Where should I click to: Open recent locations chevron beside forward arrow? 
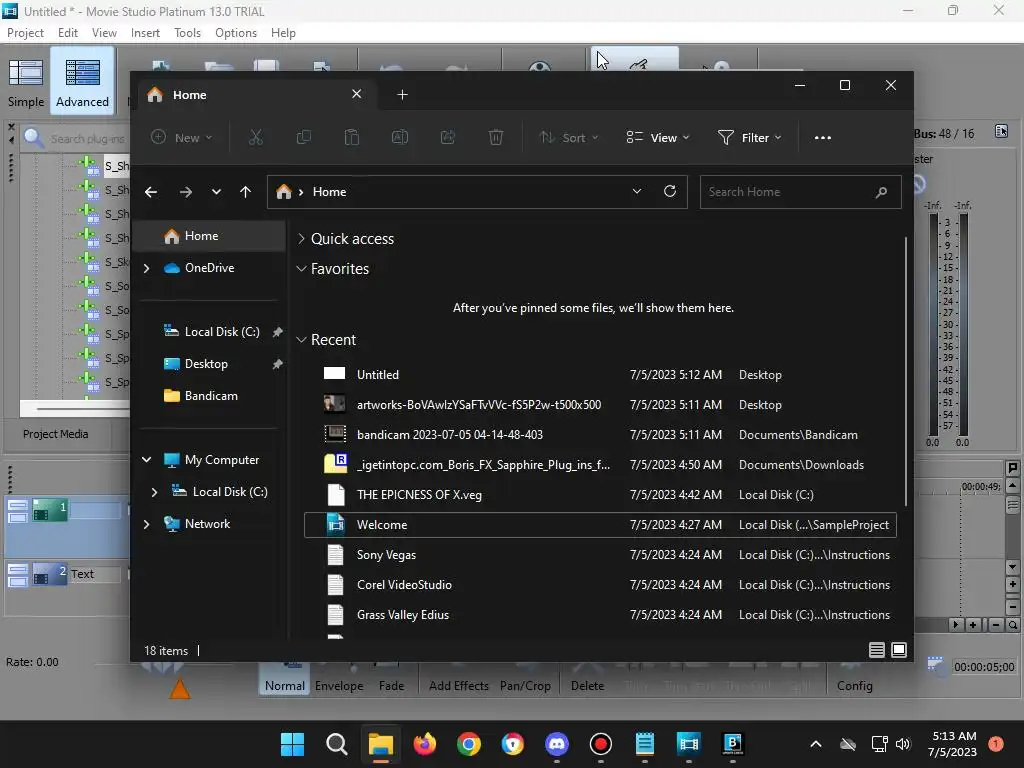[x=216, y=192]
